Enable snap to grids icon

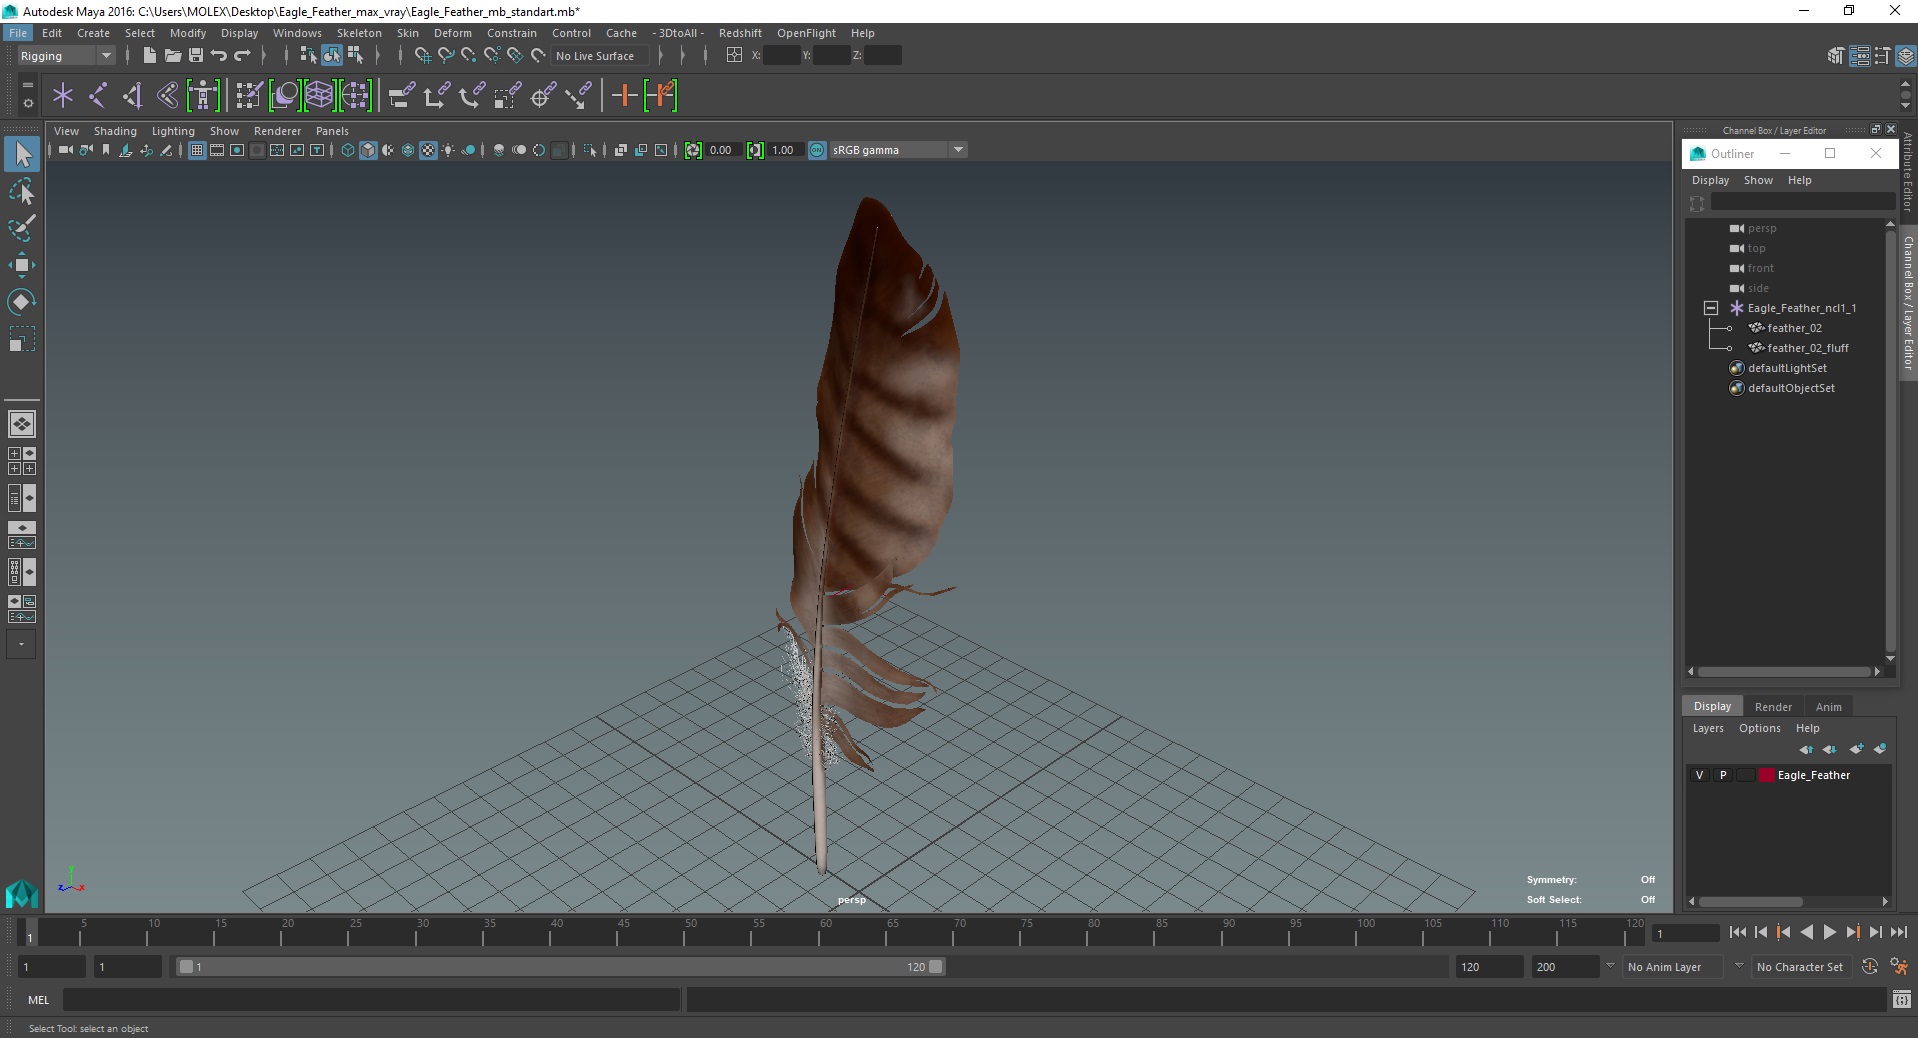tap(422, 56)
